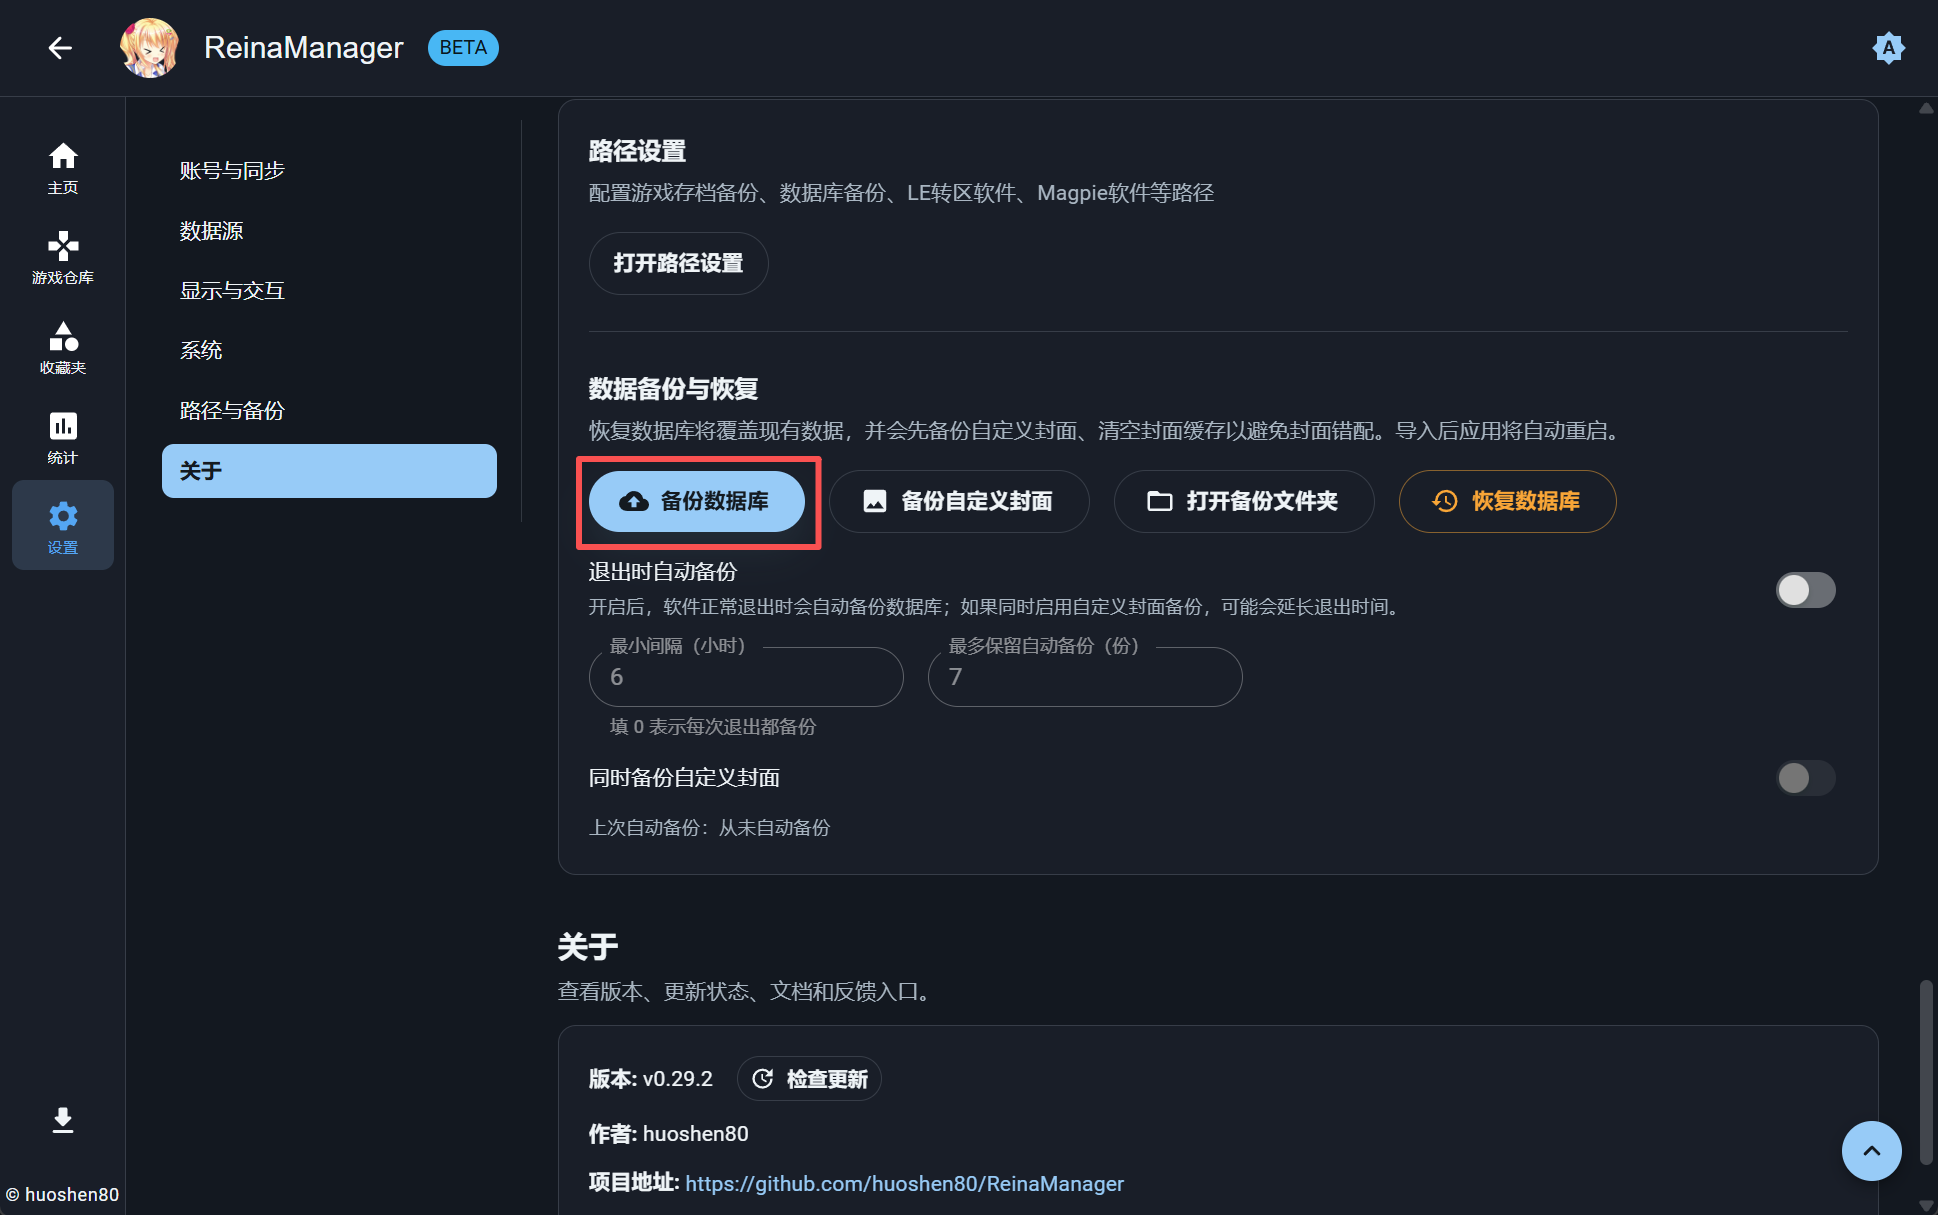Focus the 最小间隔(小时) input field

click(x=746, y=677)
